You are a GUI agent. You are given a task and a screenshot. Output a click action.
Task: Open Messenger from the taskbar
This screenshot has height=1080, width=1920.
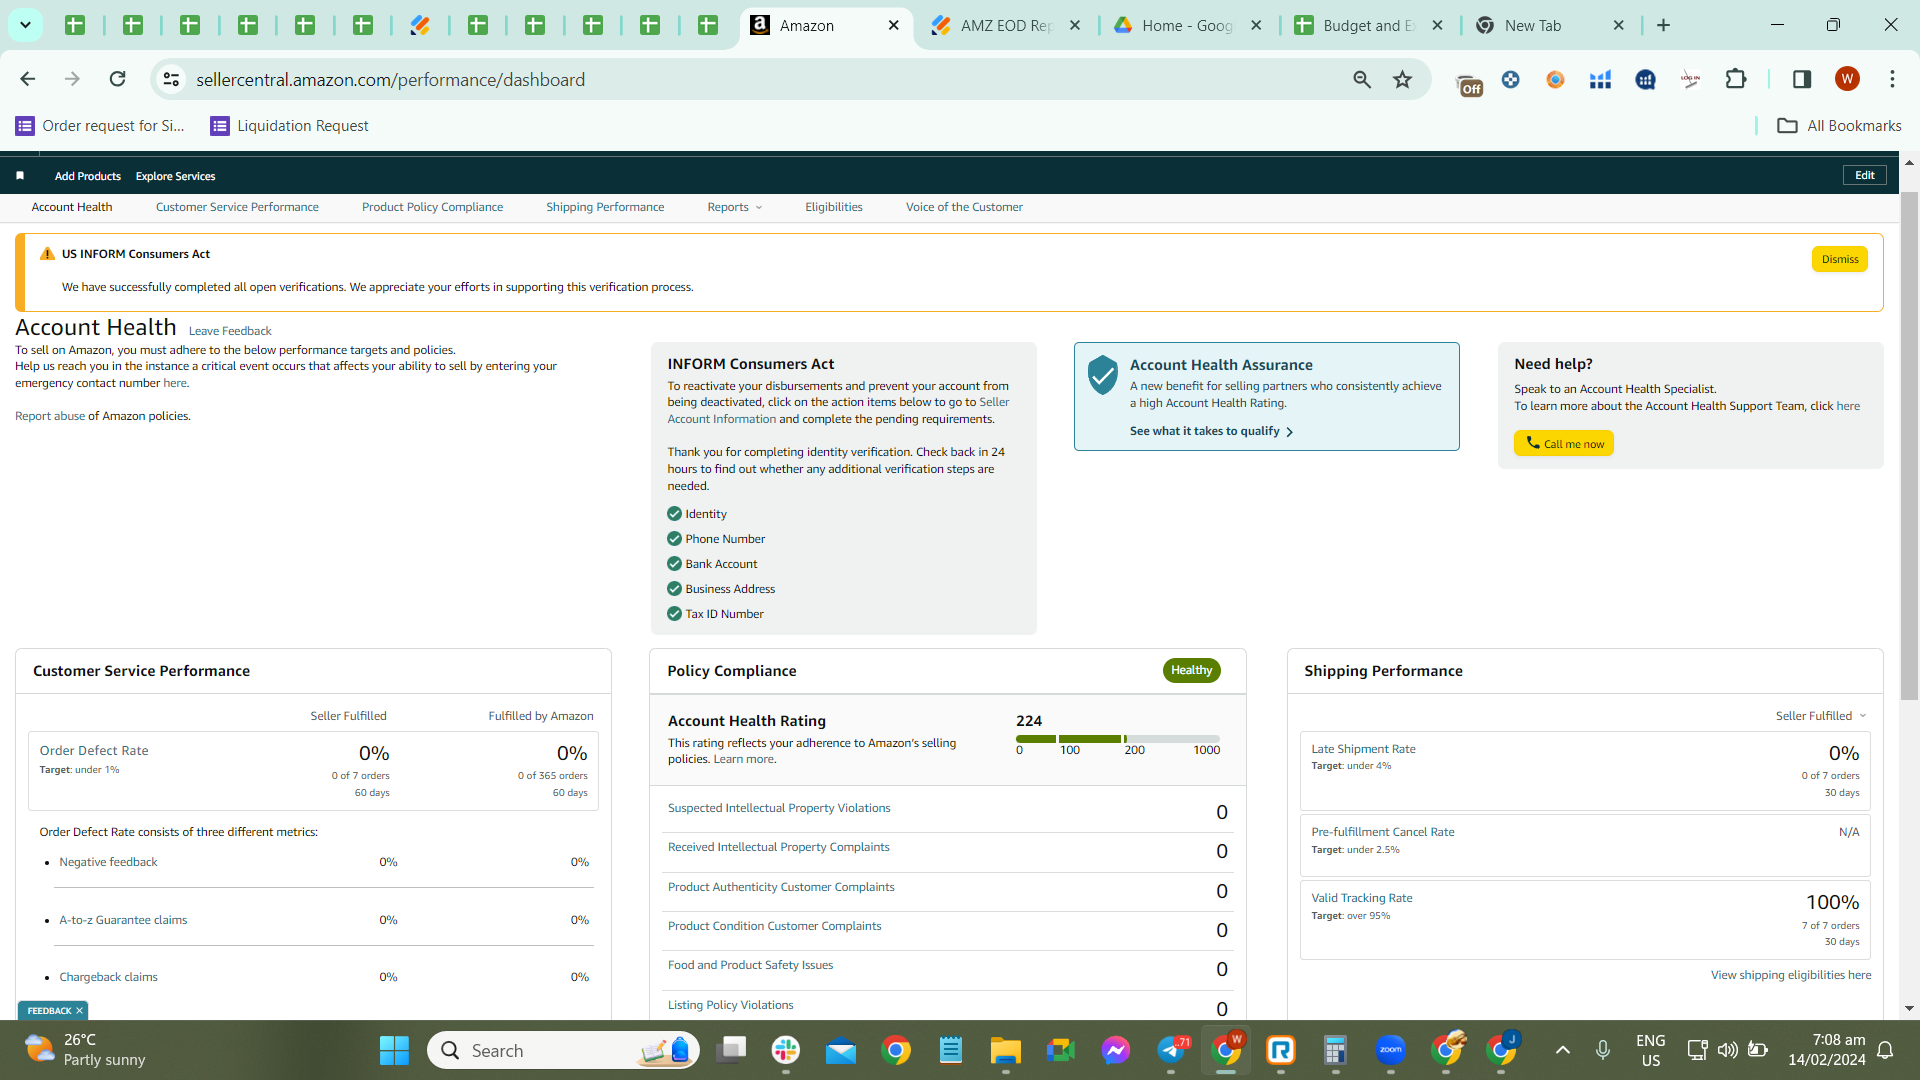point(1115,1050)
